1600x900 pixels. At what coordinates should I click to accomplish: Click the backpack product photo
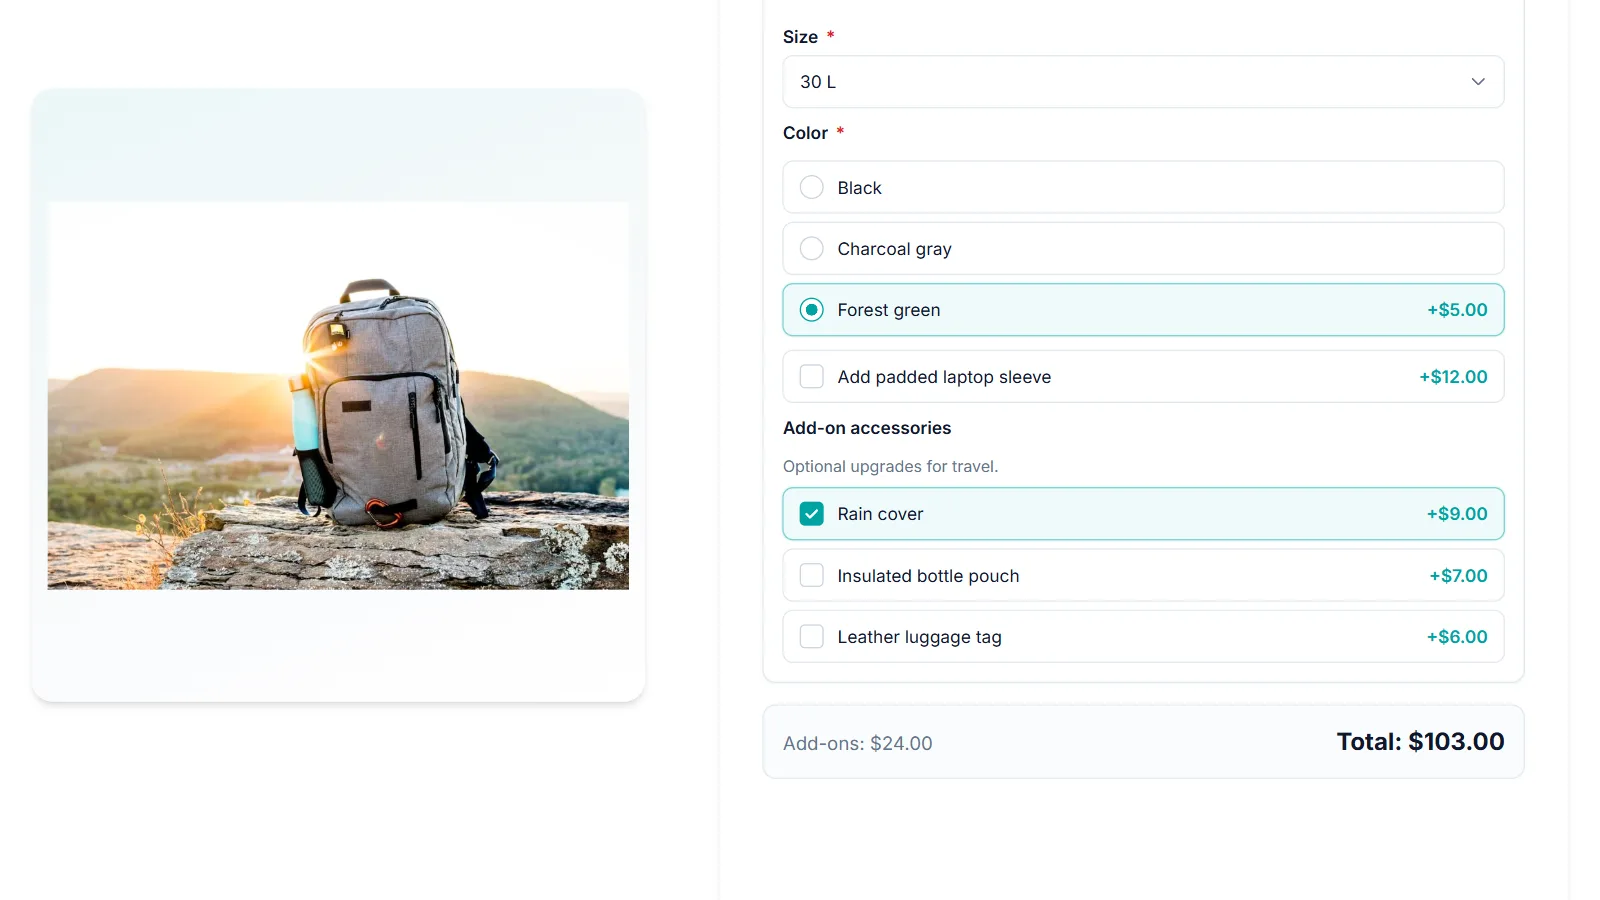point(338,396)
